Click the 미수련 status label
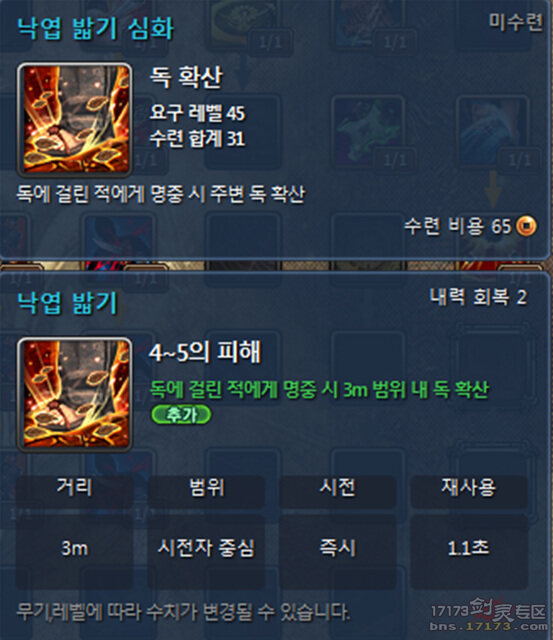Screen dimensions: 553x640 coord(516,22)
